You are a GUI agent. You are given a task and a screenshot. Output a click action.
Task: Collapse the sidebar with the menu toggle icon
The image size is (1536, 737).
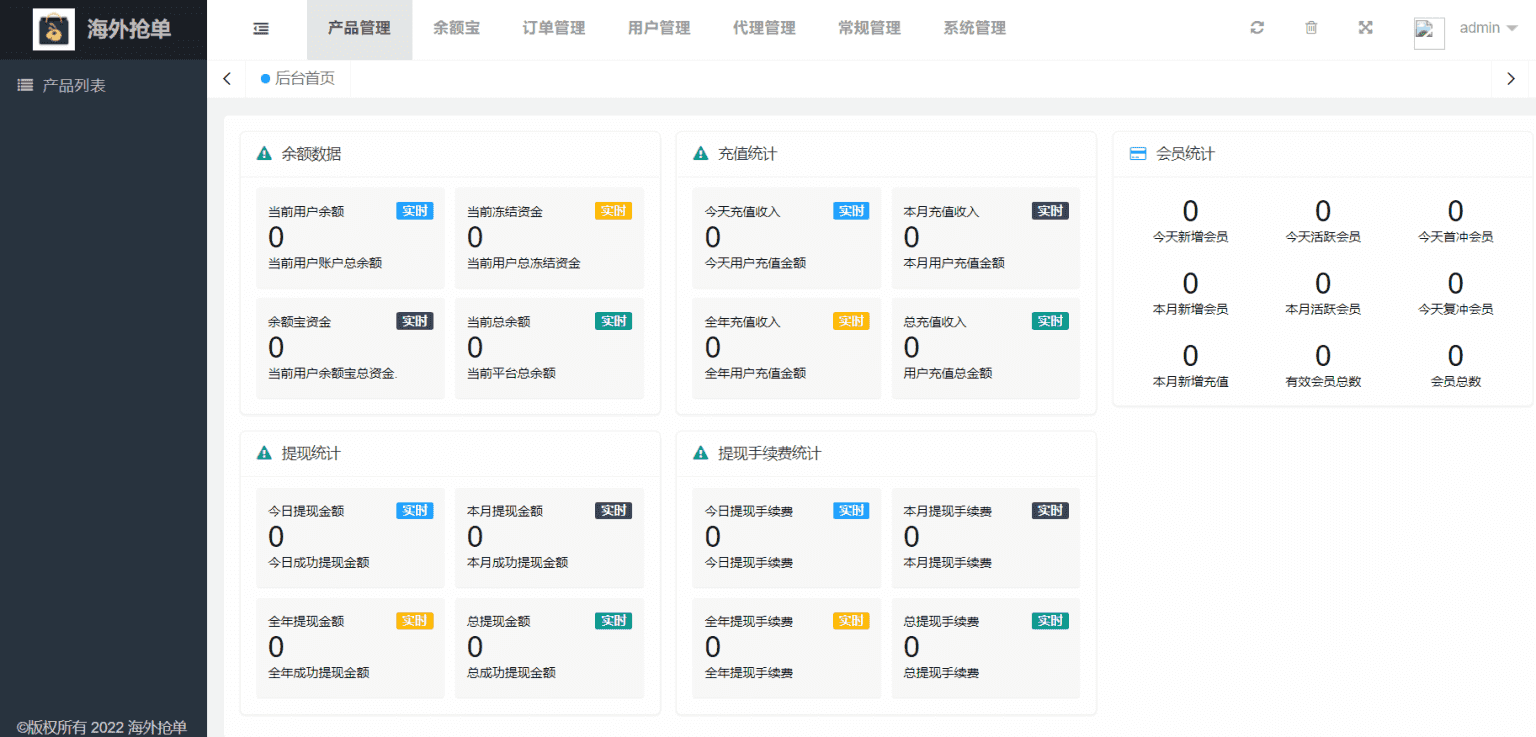click(261, 29)
